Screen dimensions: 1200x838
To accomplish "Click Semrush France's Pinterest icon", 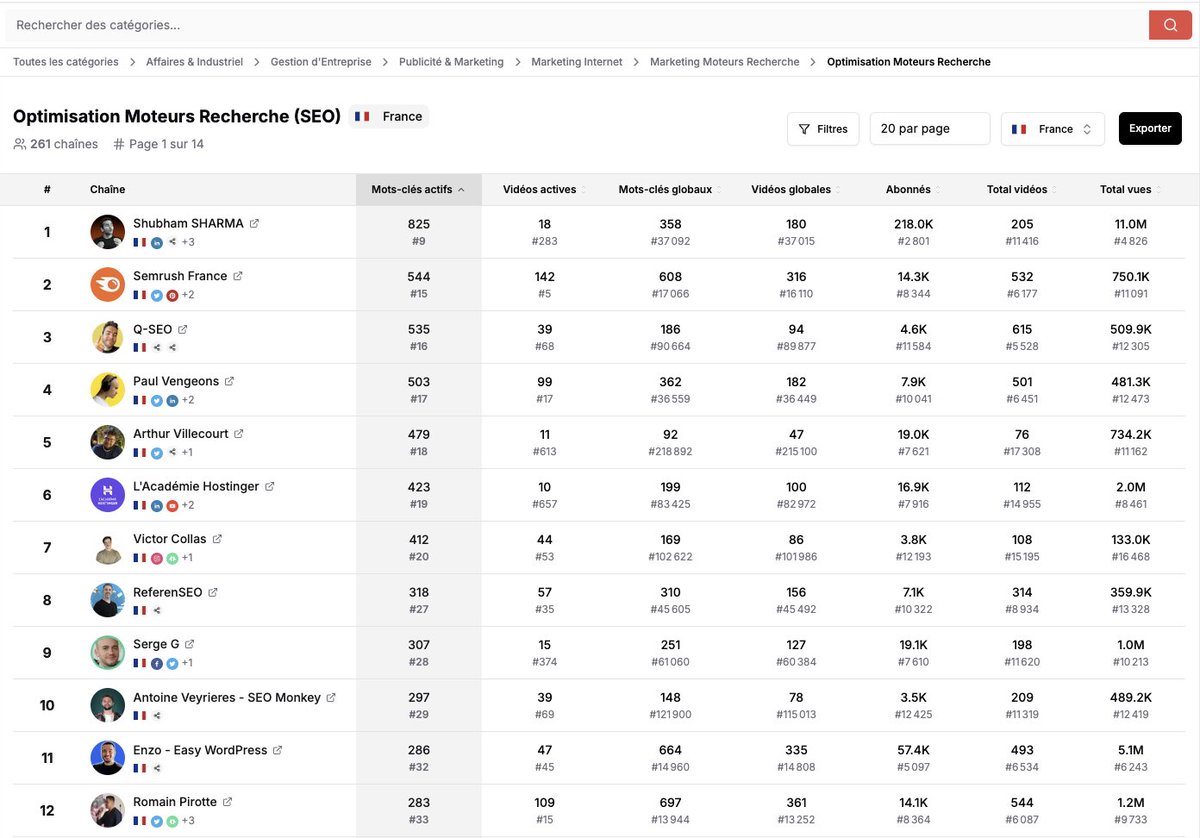I will click(172, 295).
